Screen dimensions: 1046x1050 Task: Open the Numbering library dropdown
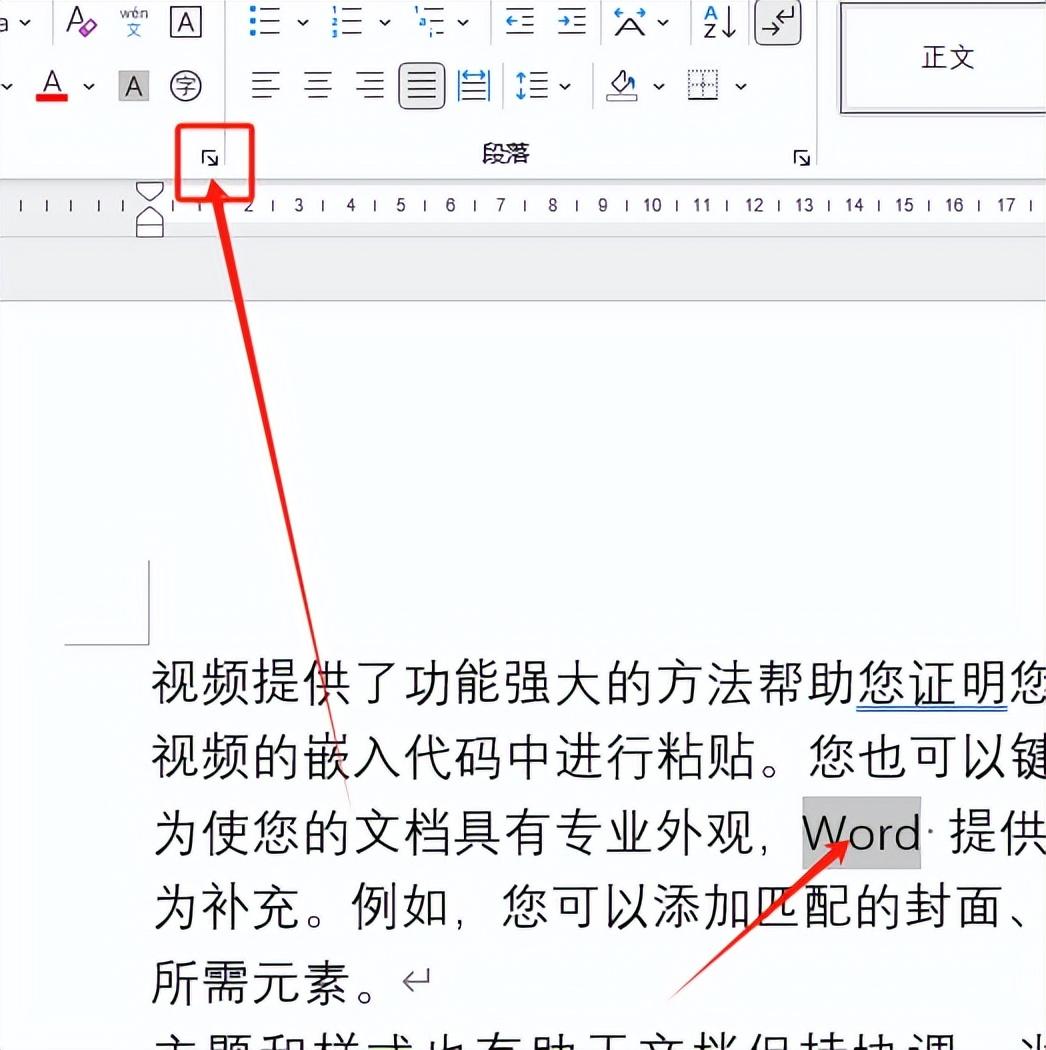point(384,22)
